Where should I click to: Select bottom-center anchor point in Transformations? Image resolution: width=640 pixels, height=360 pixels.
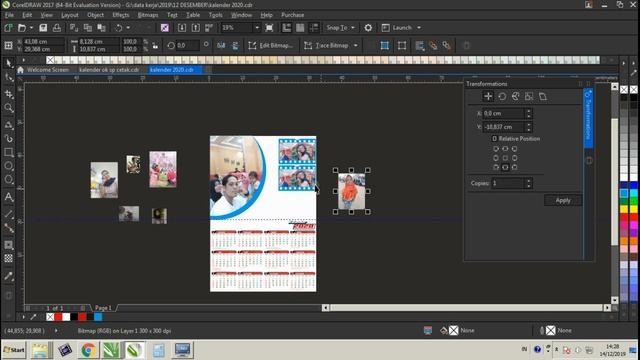click(x=505, y=167)
